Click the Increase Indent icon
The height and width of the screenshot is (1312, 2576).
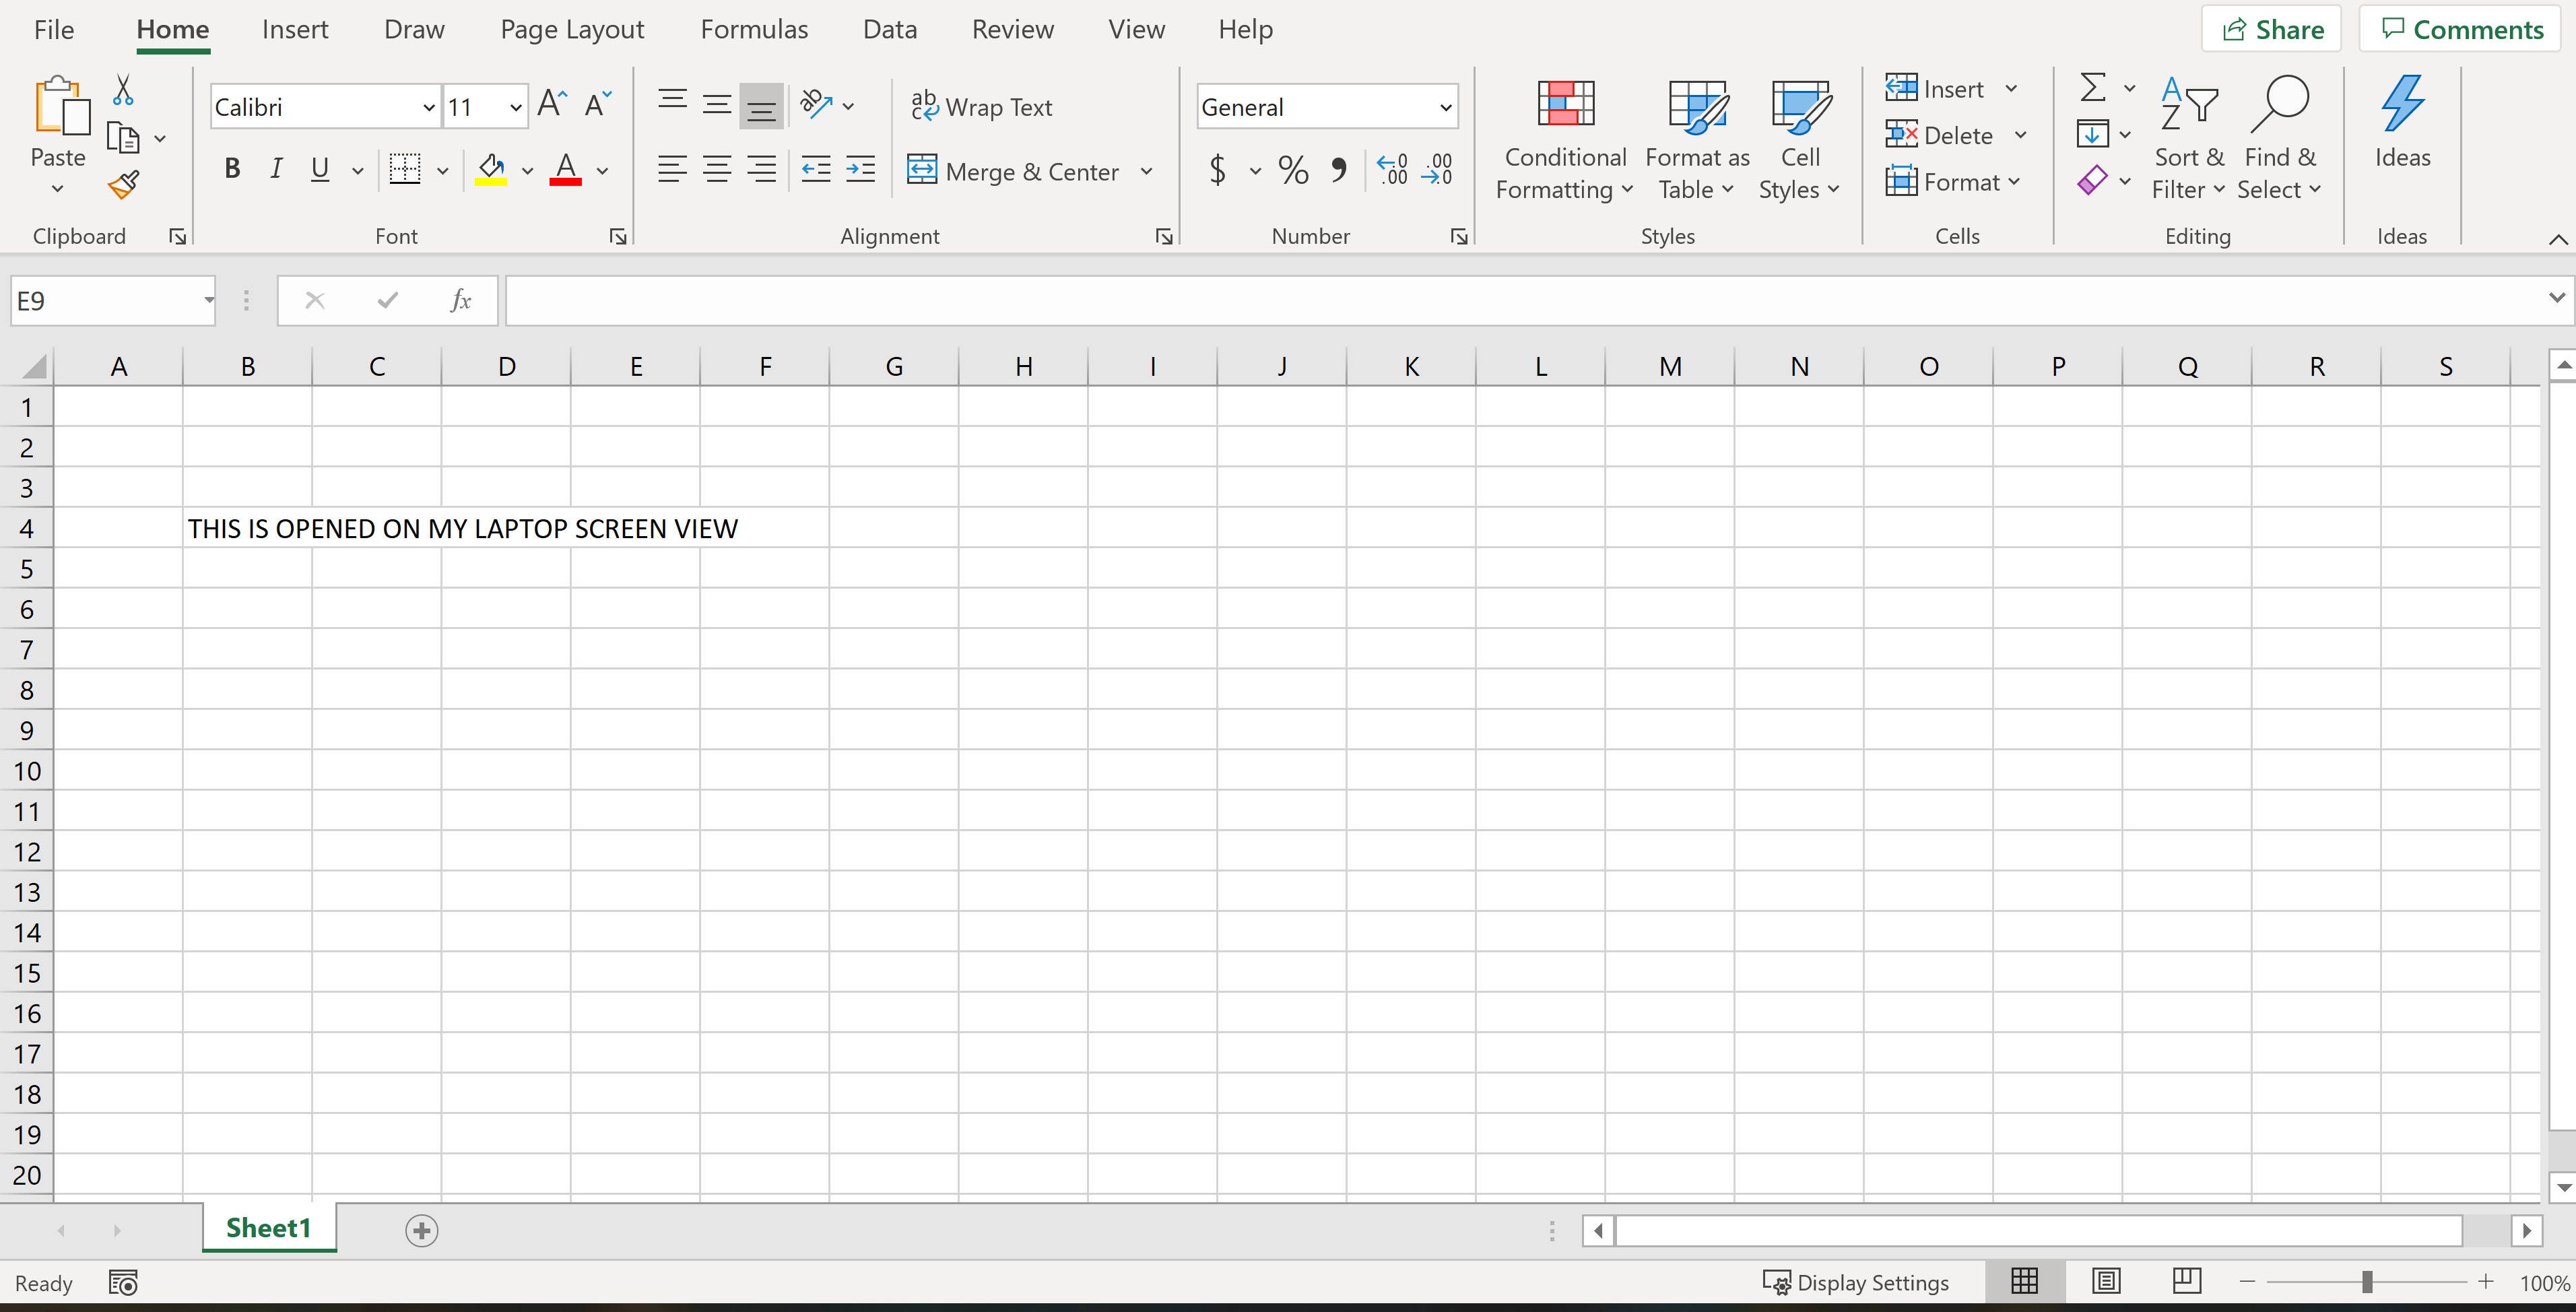point(860,169)
